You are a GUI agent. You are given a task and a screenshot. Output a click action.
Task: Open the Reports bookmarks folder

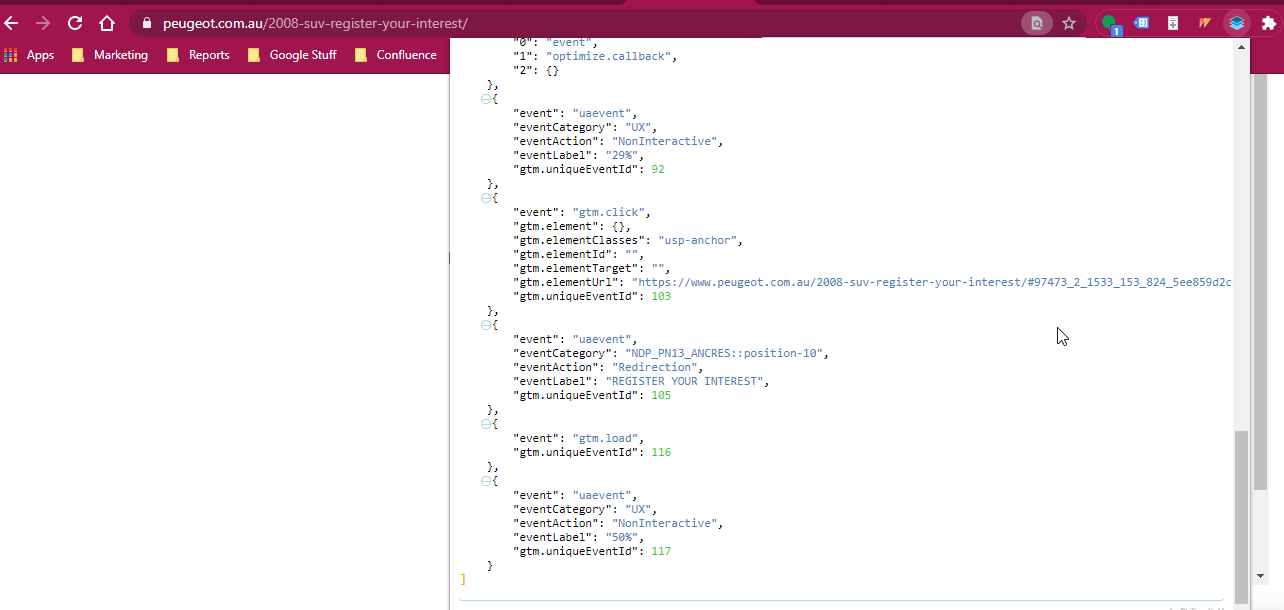(x=199, y=55)
